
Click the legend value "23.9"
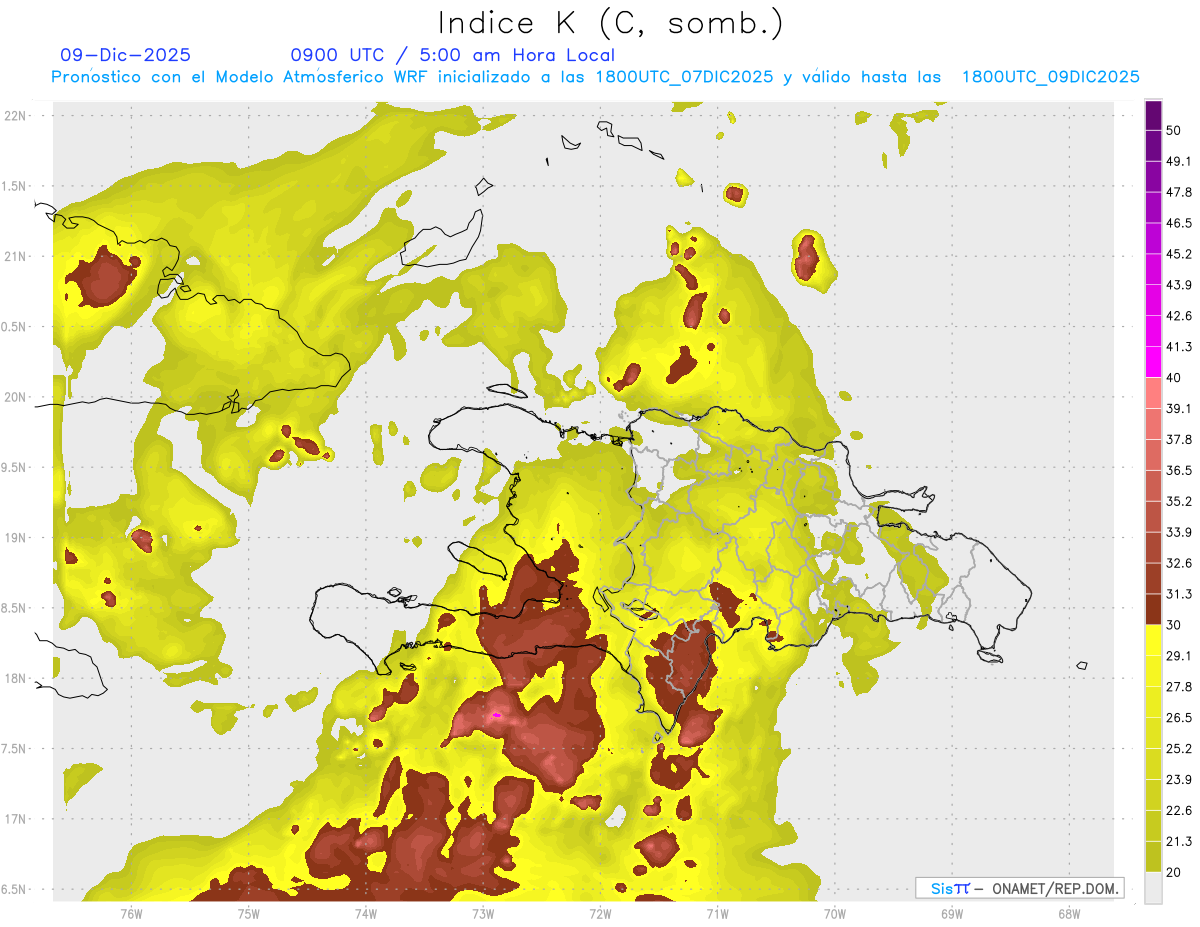(x=1179, y=780)
